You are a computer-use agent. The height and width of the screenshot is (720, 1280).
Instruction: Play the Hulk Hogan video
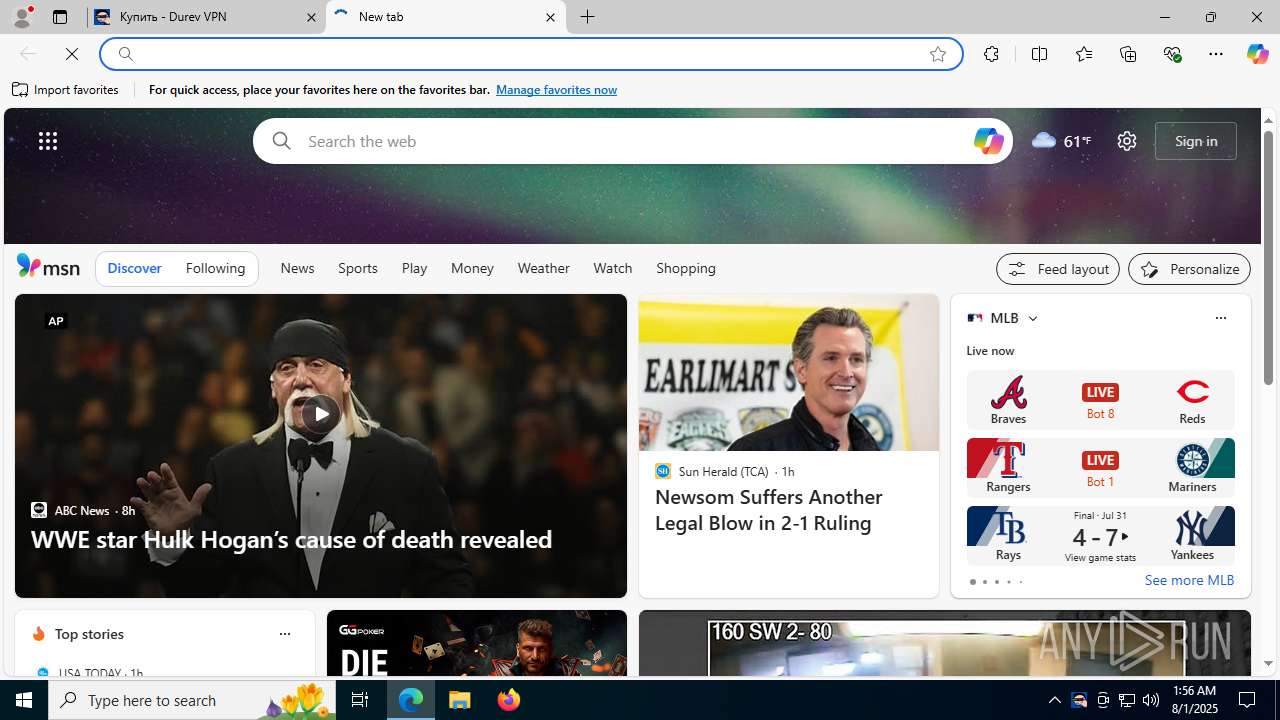320,414
